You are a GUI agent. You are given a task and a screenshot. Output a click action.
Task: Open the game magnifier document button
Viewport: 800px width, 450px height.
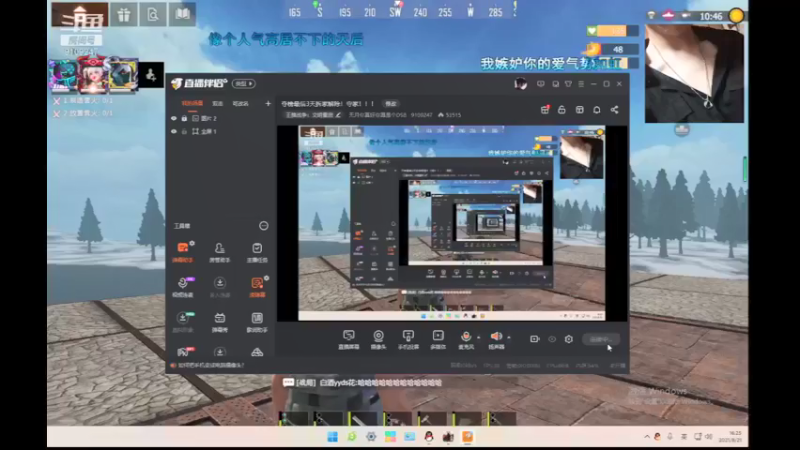click(x=153, y=15)
